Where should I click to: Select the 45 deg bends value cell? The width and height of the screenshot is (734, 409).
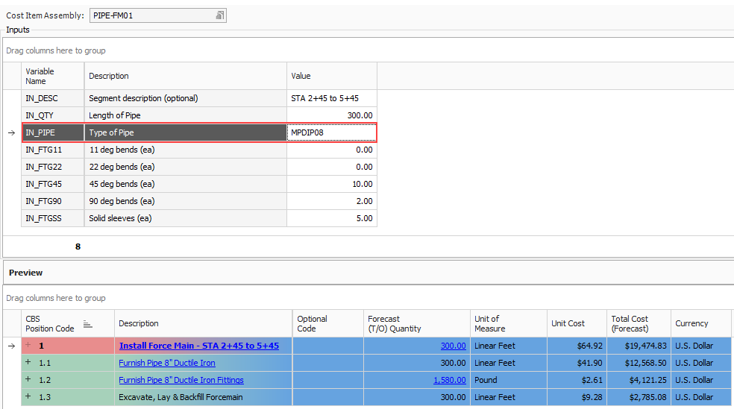pos(331,184)
